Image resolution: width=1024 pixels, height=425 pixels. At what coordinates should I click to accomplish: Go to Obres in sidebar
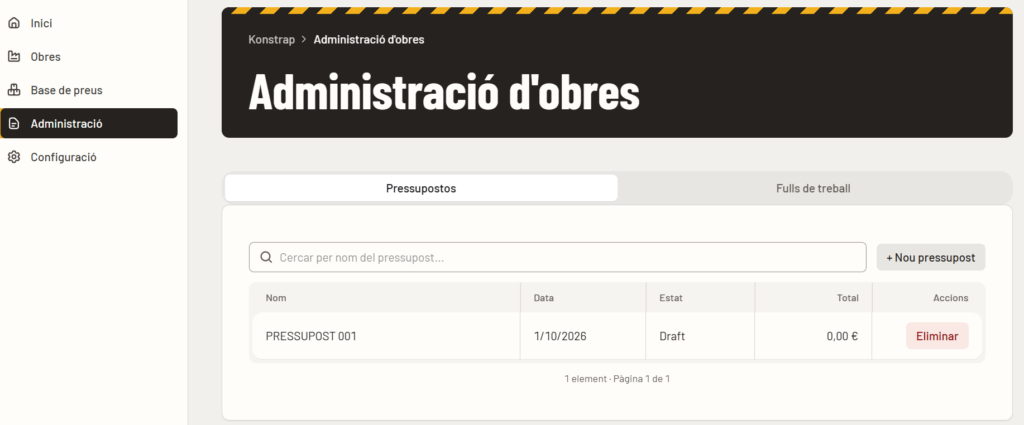(x=89, y=57)
